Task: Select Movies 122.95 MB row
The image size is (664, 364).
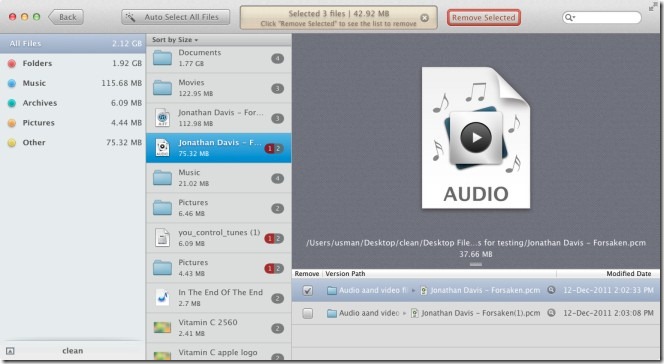Action: coord(219,88)
